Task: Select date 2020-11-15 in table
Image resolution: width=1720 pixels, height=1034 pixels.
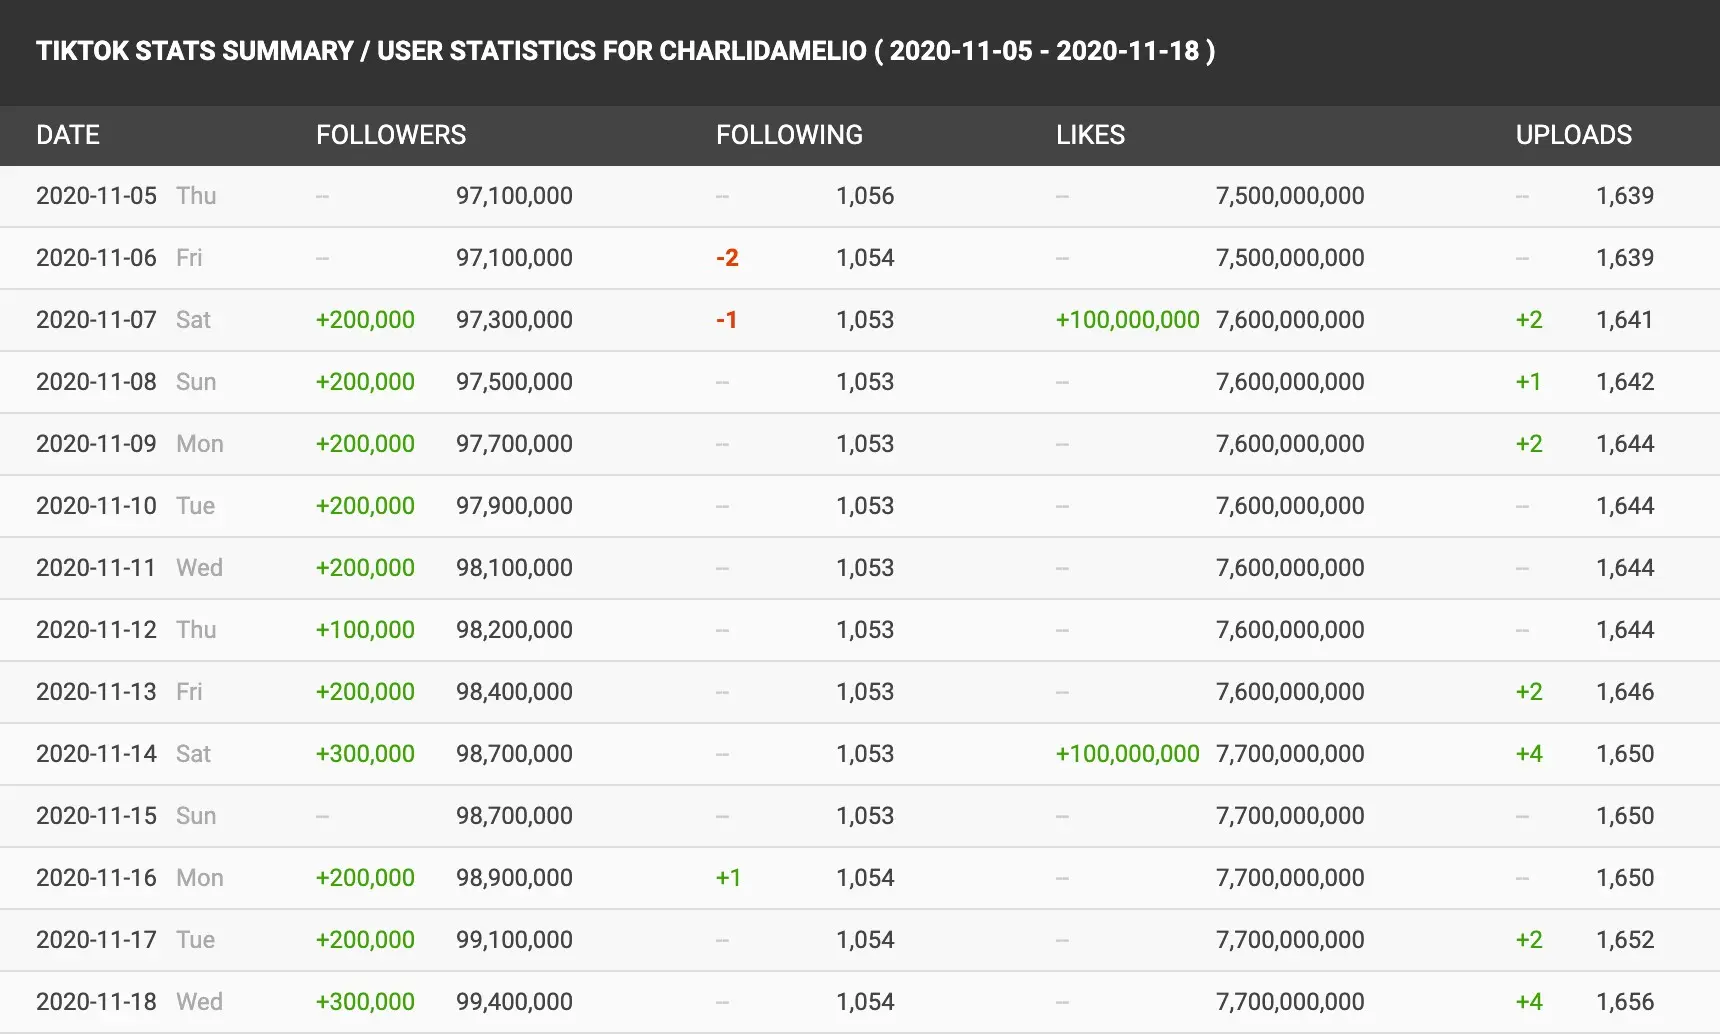Action: pyautogui.click(x=96, y=816)
